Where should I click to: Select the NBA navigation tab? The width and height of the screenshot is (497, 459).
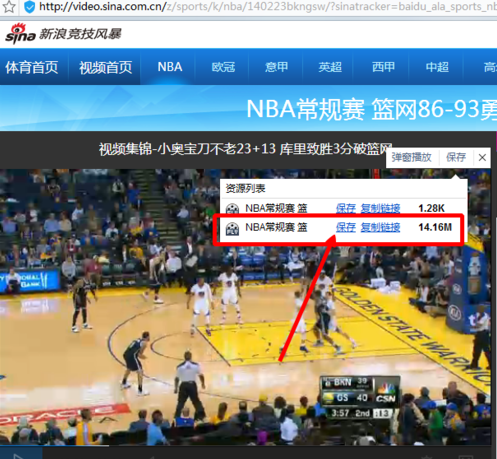click(x=170, y=67)
